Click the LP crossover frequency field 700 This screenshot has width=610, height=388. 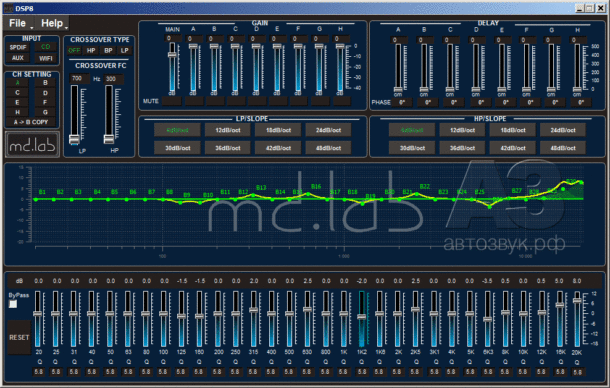coord(79,79)
